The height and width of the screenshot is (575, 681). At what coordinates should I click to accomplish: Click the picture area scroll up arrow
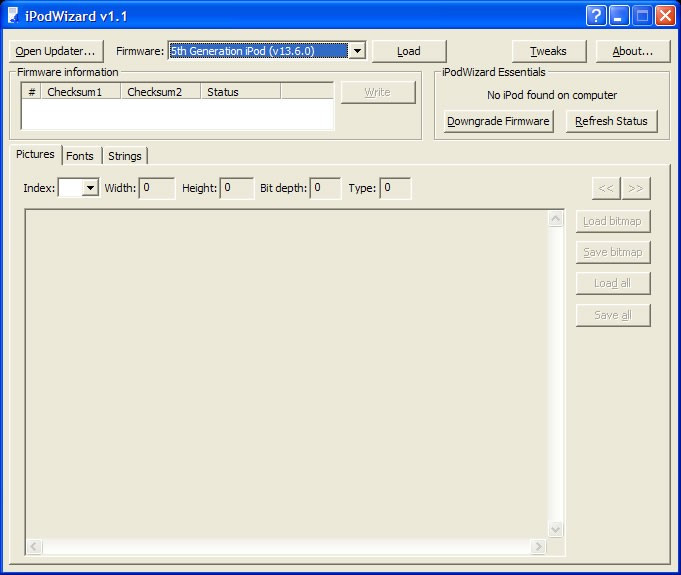[x=555, y=219]
